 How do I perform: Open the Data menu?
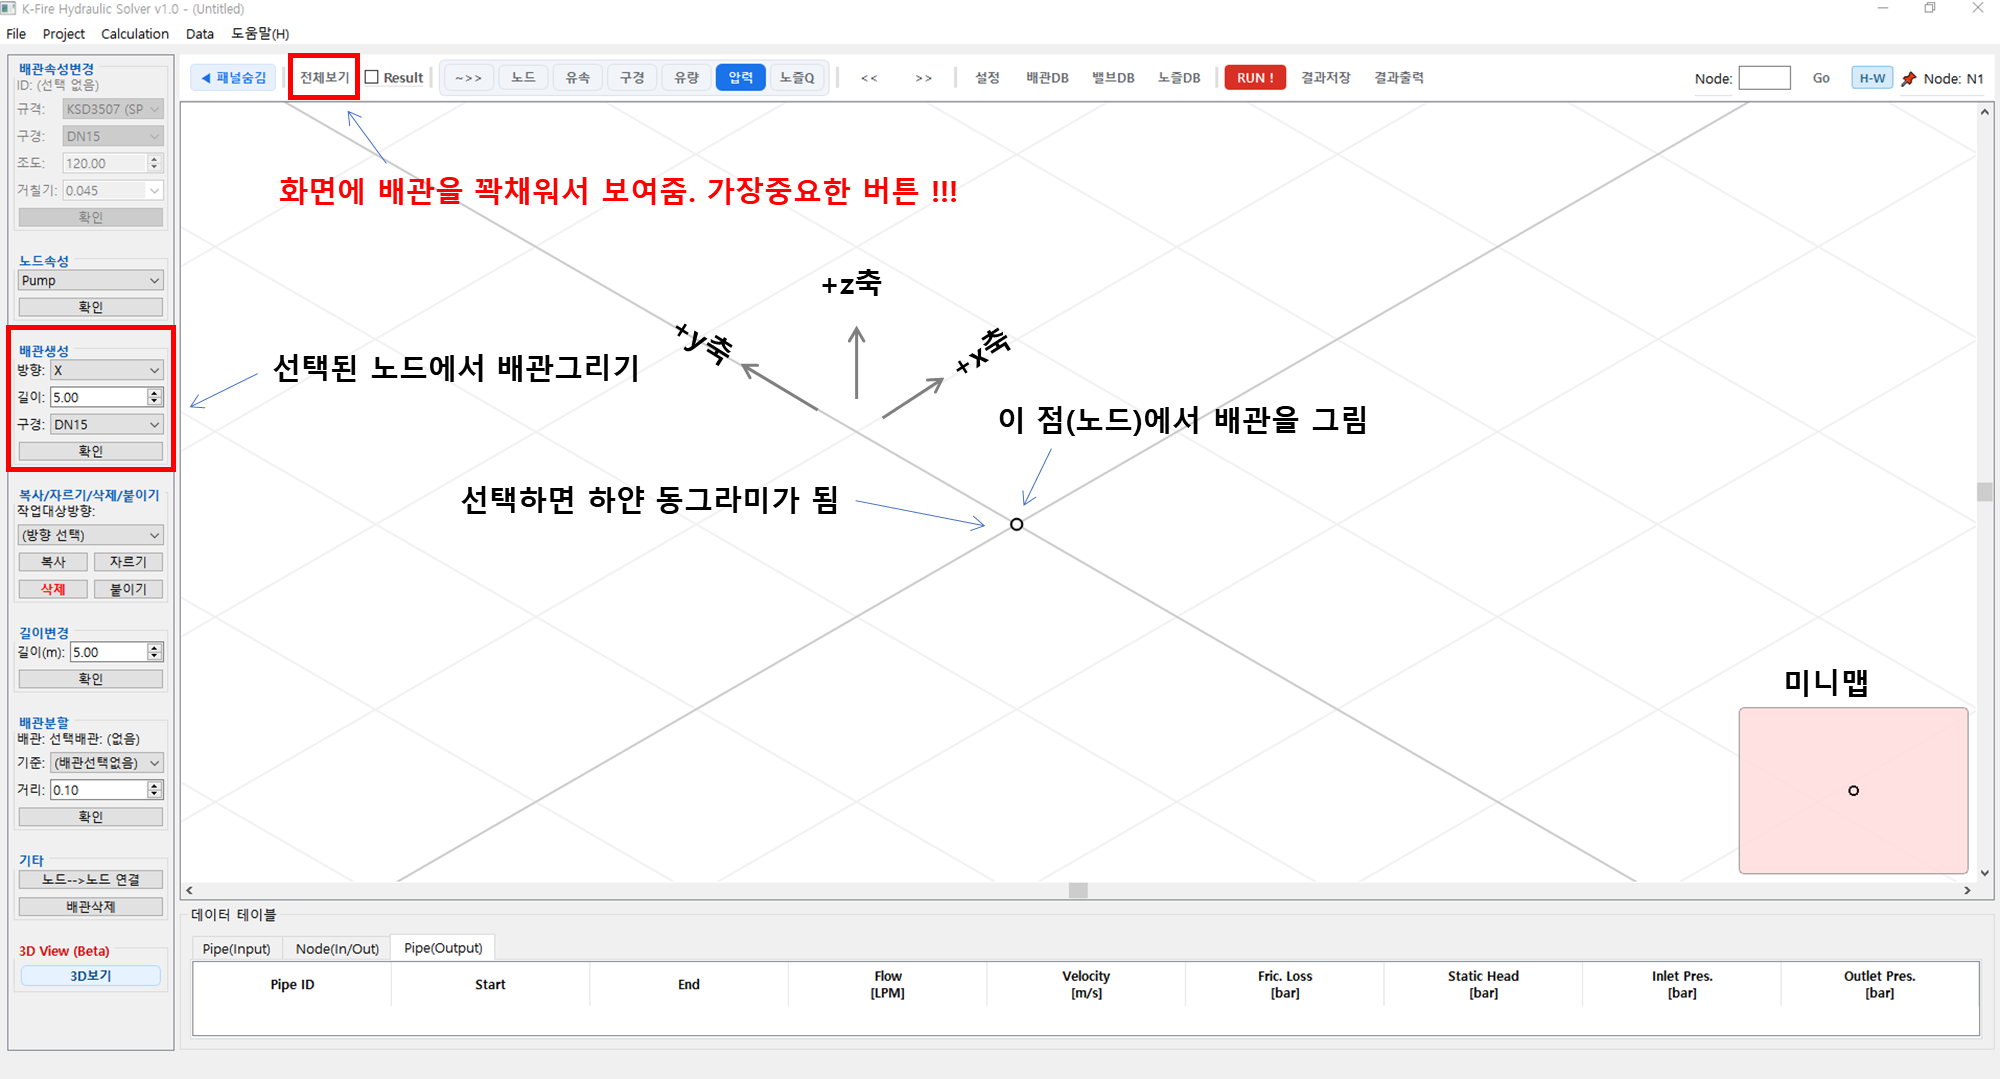tap(200, 34)
